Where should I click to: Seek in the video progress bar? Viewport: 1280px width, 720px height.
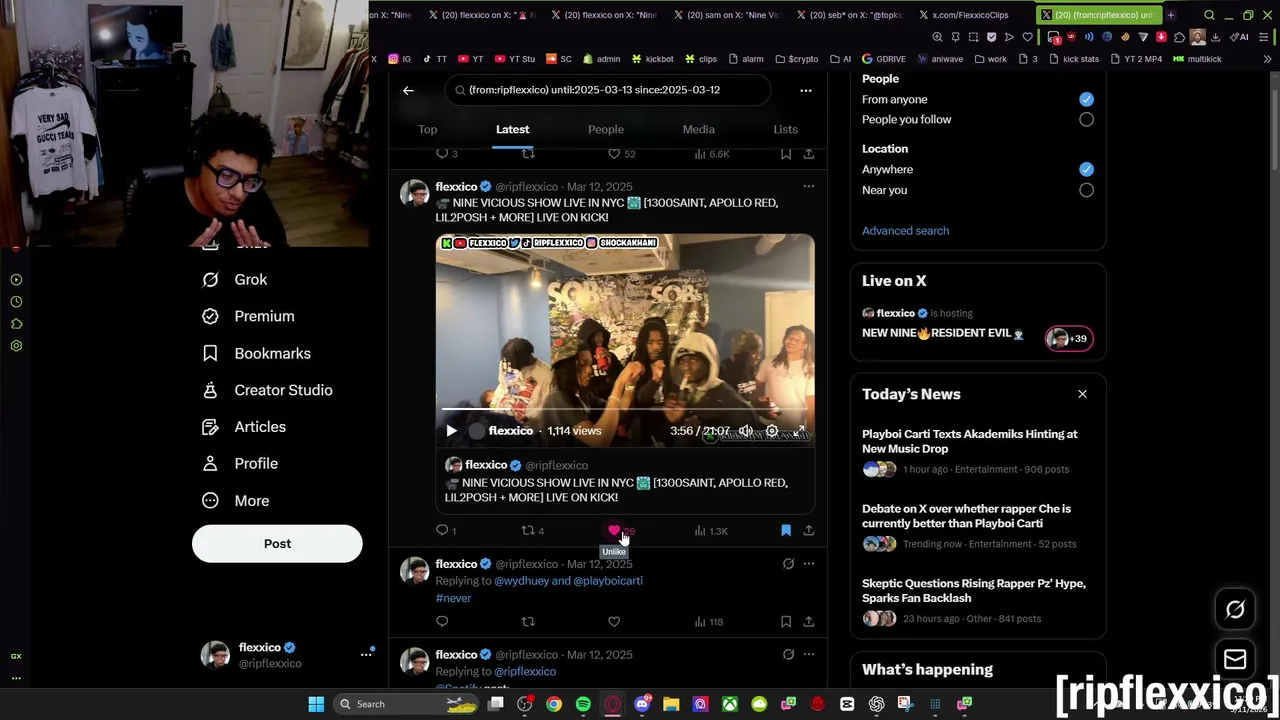pyautogui.click(x=625, y=410)
